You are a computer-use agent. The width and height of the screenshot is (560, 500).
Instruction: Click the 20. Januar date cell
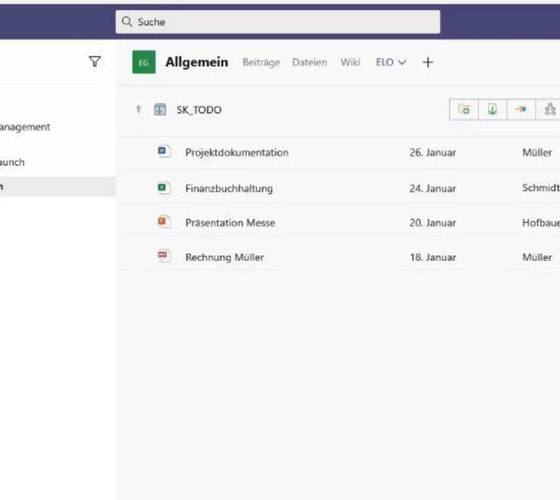[x=432, y=222]
